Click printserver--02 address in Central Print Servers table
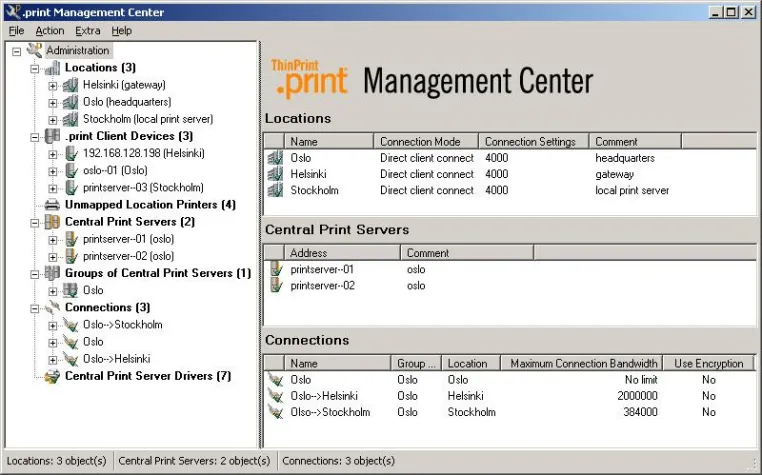The height and width of the screenshot is (475, 762). [x=322, y=285]
